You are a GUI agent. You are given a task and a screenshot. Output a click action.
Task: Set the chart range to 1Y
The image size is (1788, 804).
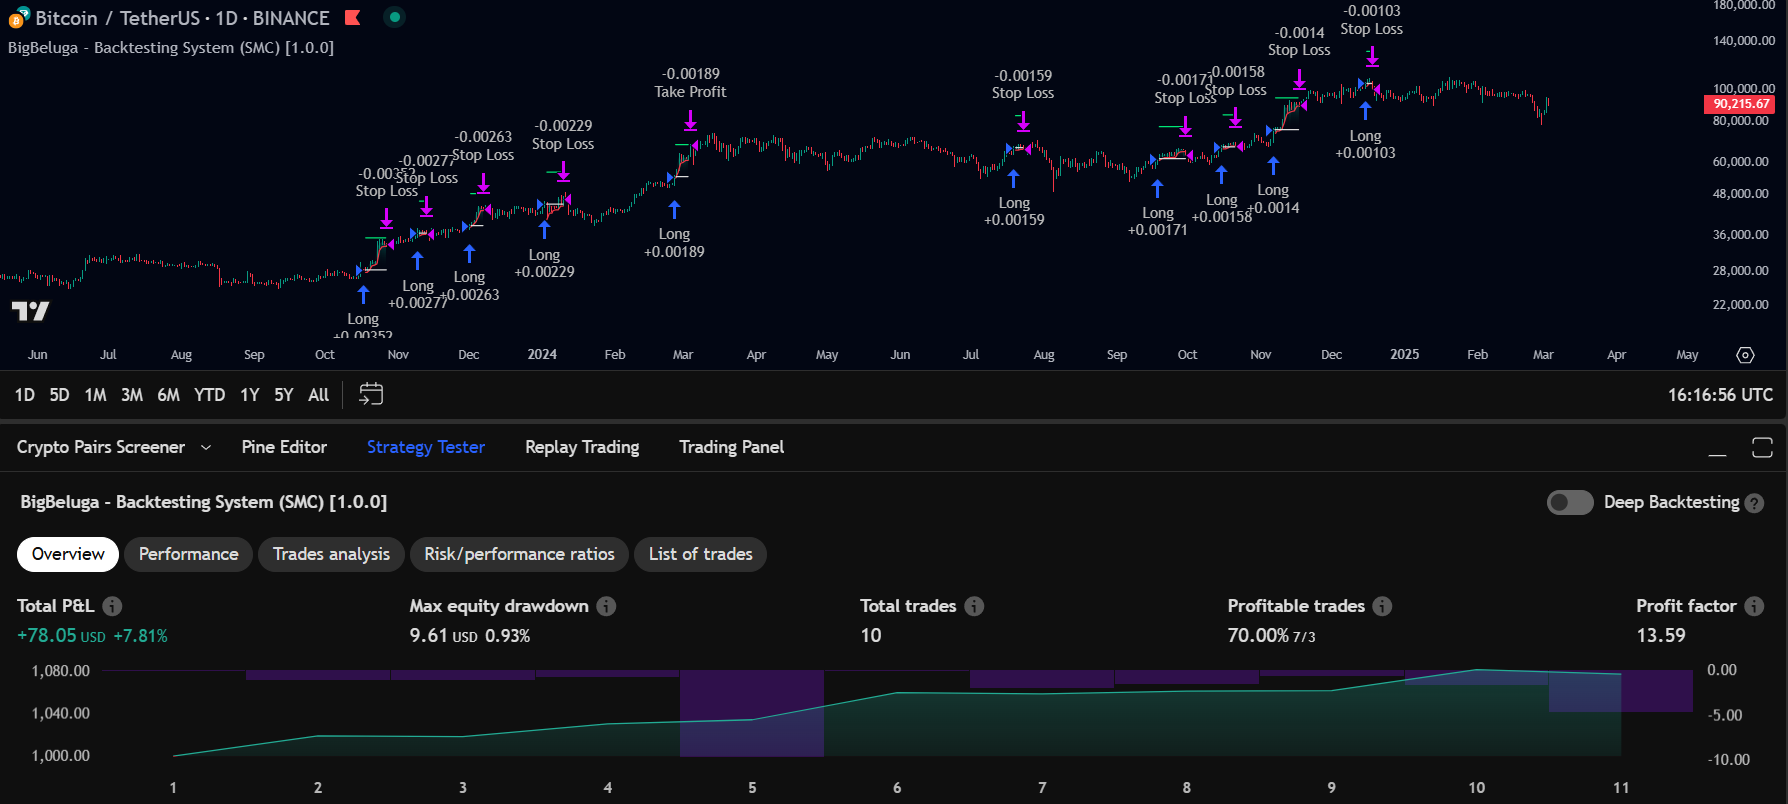[249, 395]
